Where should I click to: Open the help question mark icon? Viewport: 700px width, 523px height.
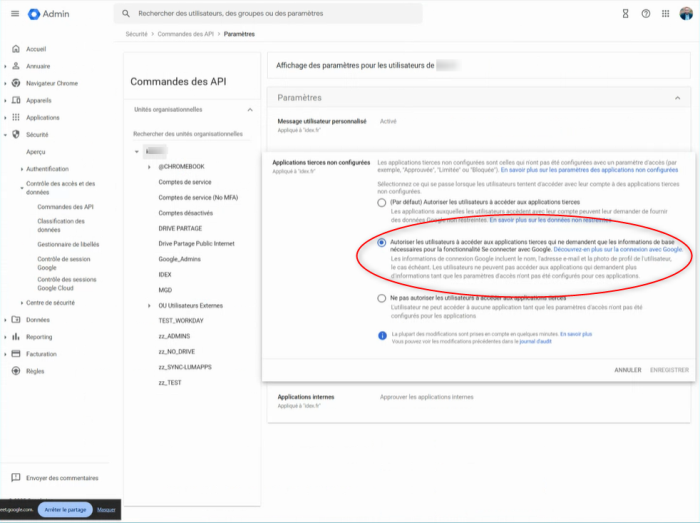[x=646, y=14]
